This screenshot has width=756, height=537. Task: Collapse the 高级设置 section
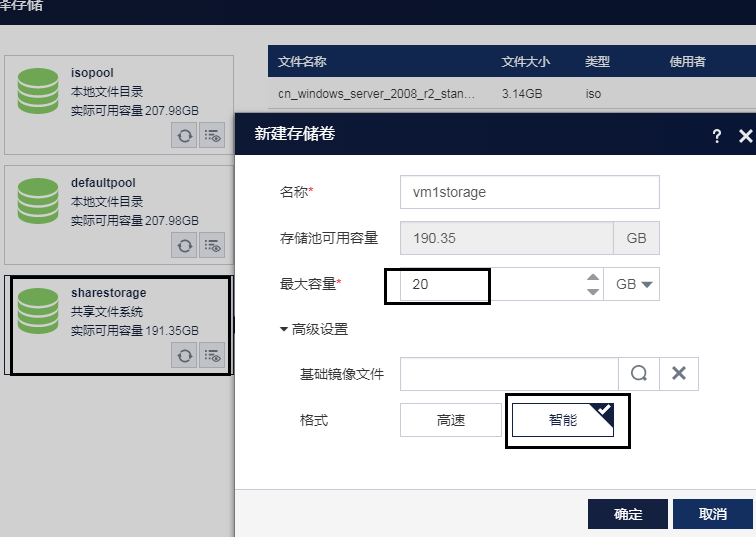tap(314, 329)
